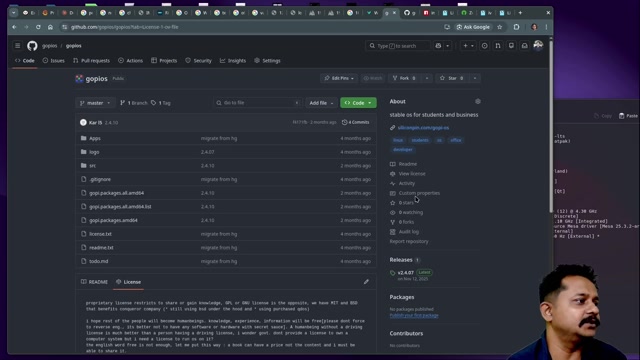
Task: Open the 4 Commits history
Action: point(356,122)
